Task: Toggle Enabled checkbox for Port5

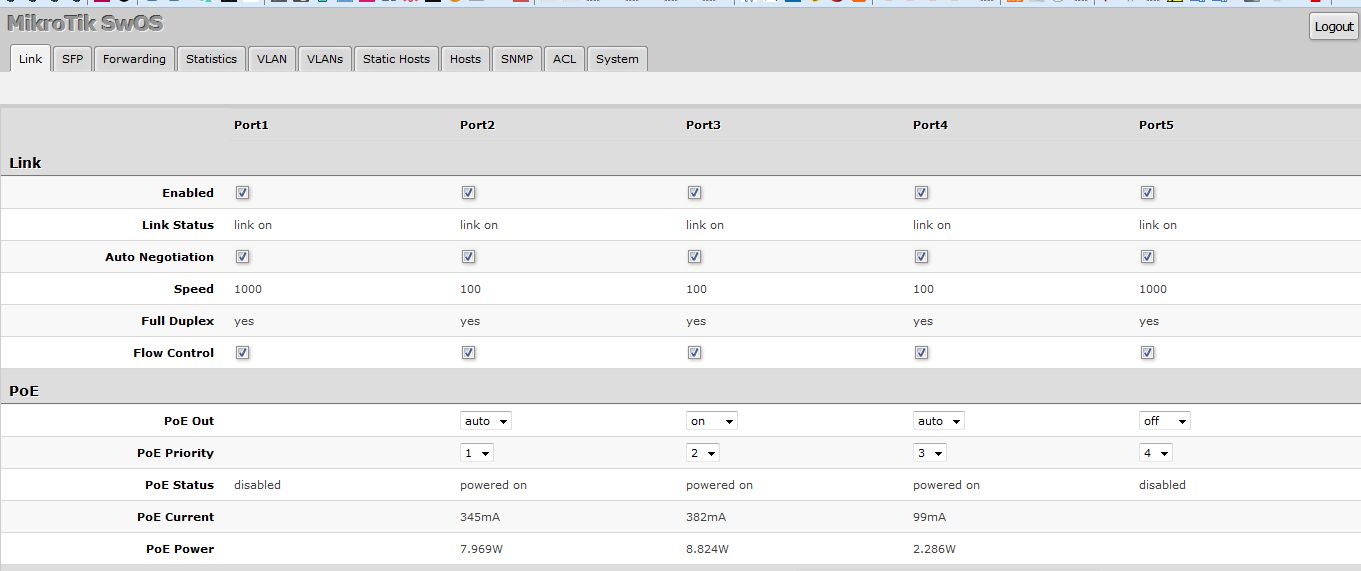Action: (x=1147, y=192)
